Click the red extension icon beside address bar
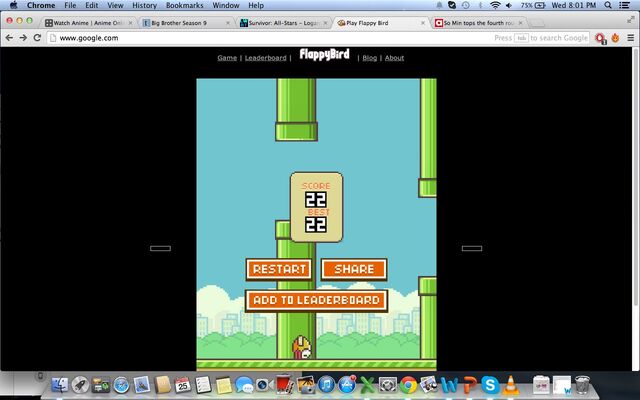The image size is (640, 400). (x=600, y=38)
